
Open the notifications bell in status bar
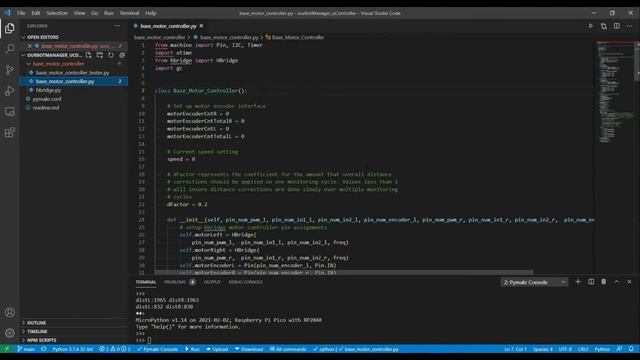point(631,349)
